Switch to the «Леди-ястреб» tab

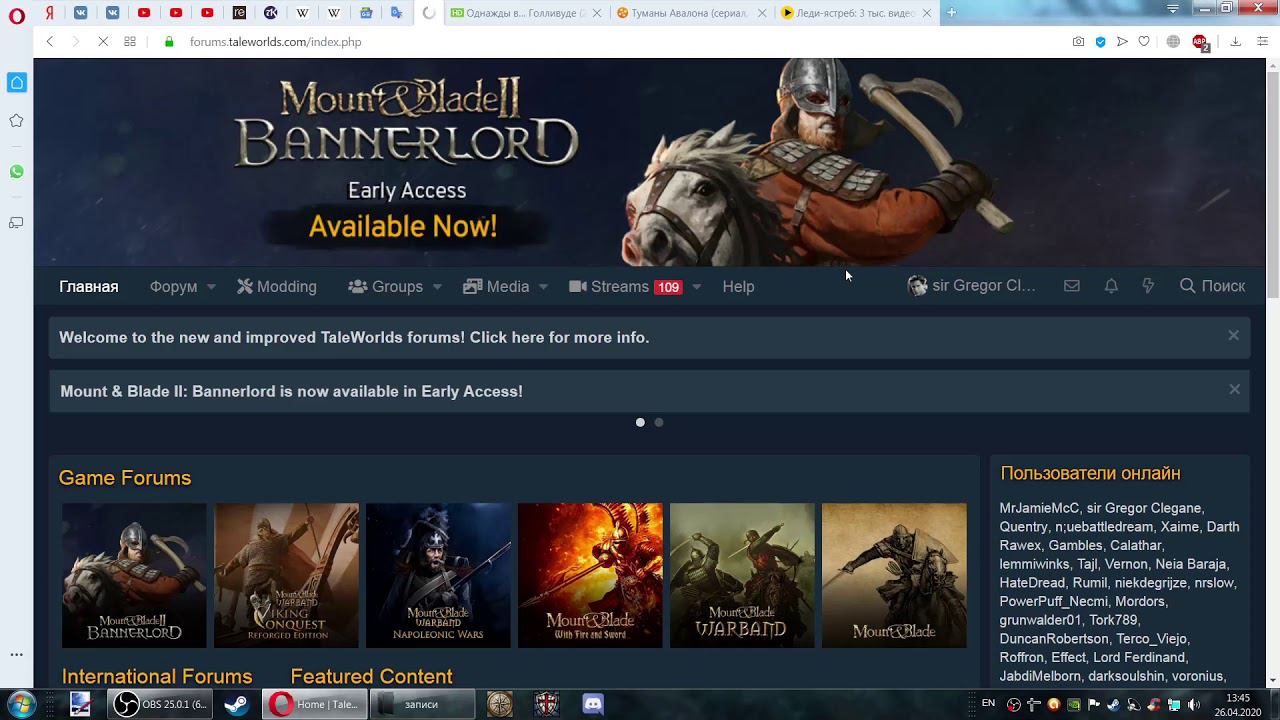click(855, 13)
